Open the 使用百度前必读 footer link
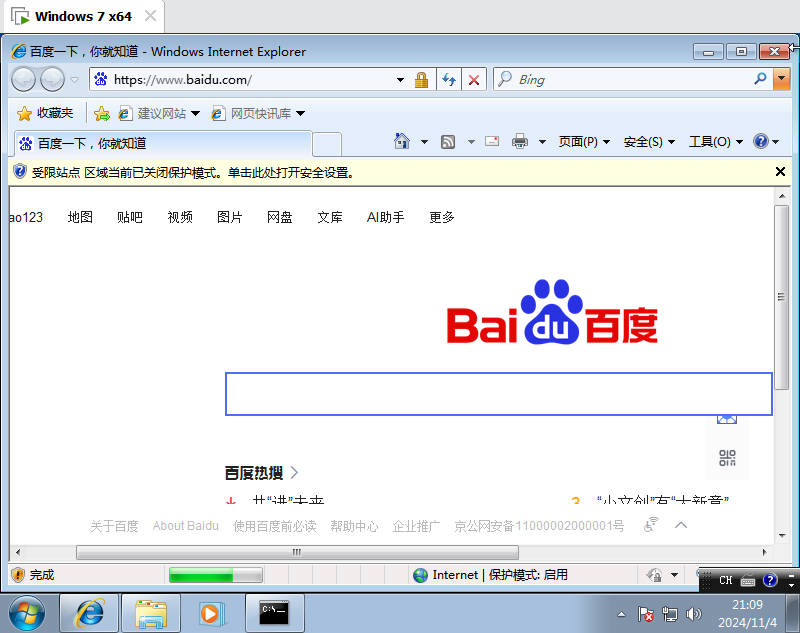The height and width of the screenshot is (633, 800). coord(274,526)
